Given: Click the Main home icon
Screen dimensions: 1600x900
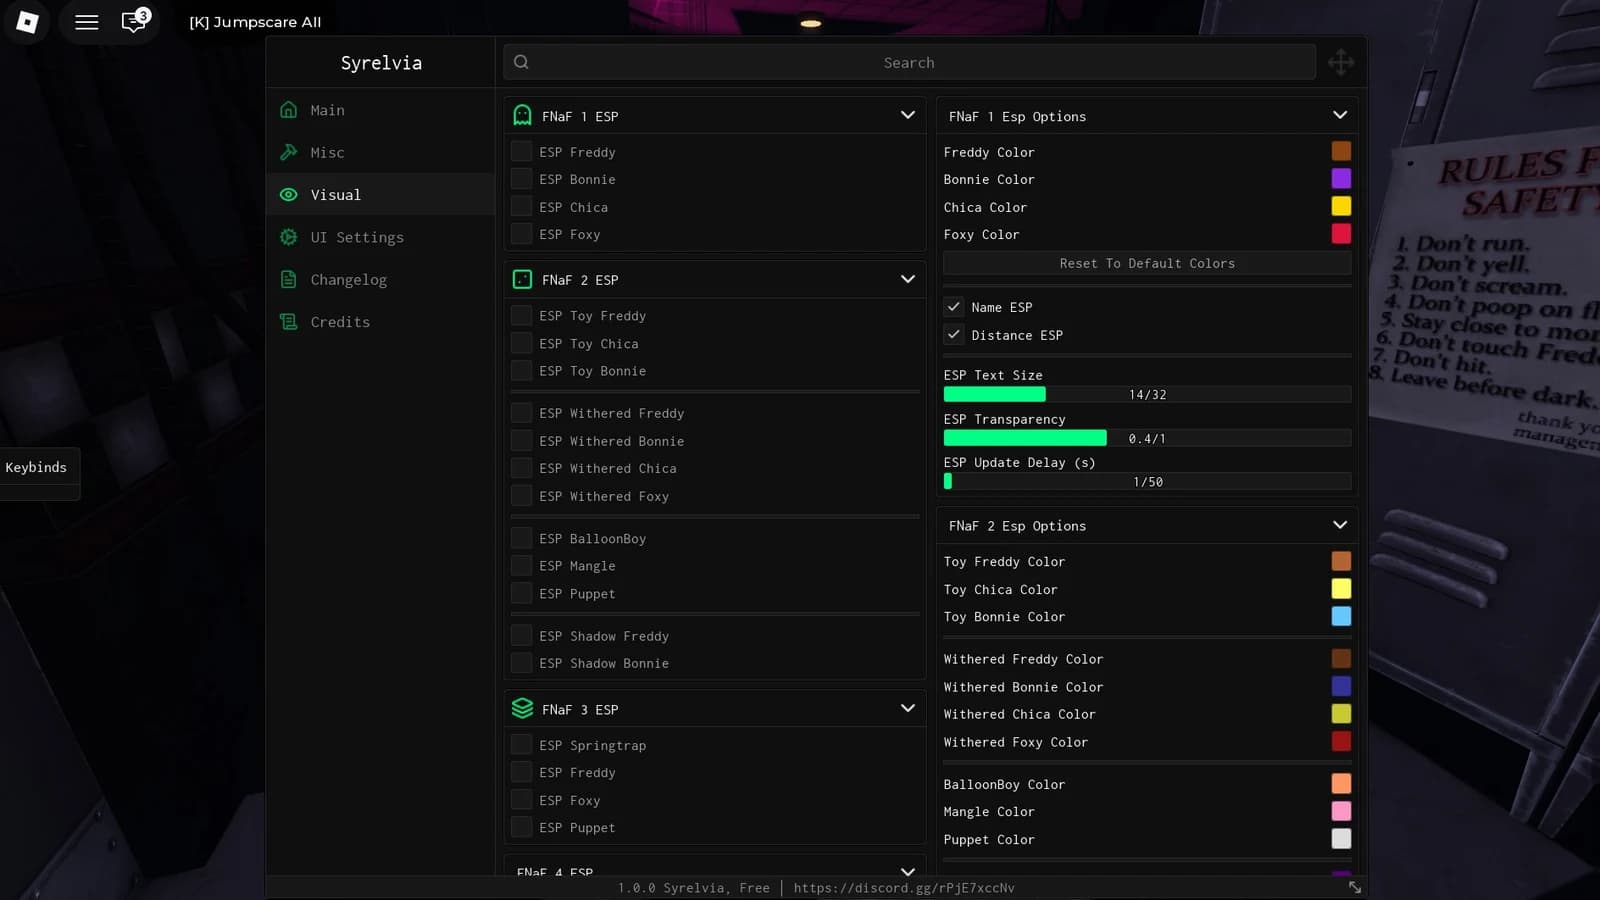Looking at the screenshot, I should (289, 110).
